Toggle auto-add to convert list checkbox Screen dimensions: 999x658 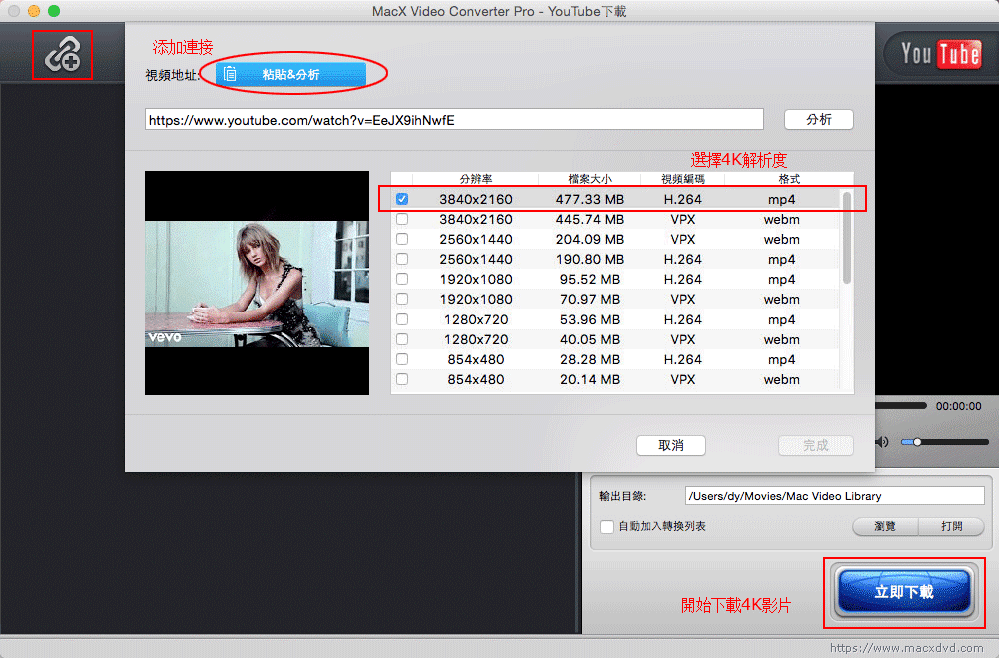click(x=607, y=527)
